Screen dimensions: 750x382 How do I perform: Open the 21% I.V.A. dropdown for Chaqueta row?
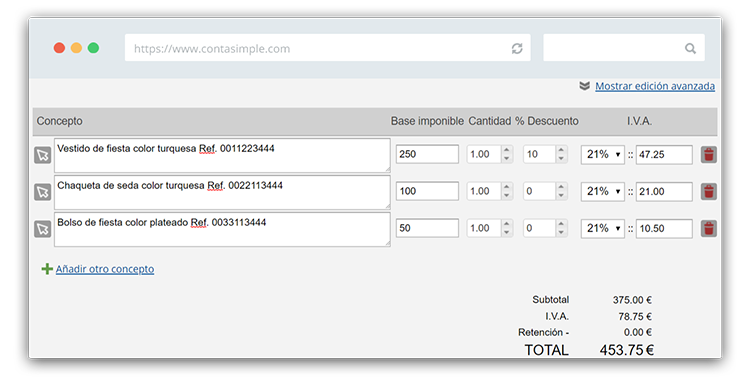603,191
